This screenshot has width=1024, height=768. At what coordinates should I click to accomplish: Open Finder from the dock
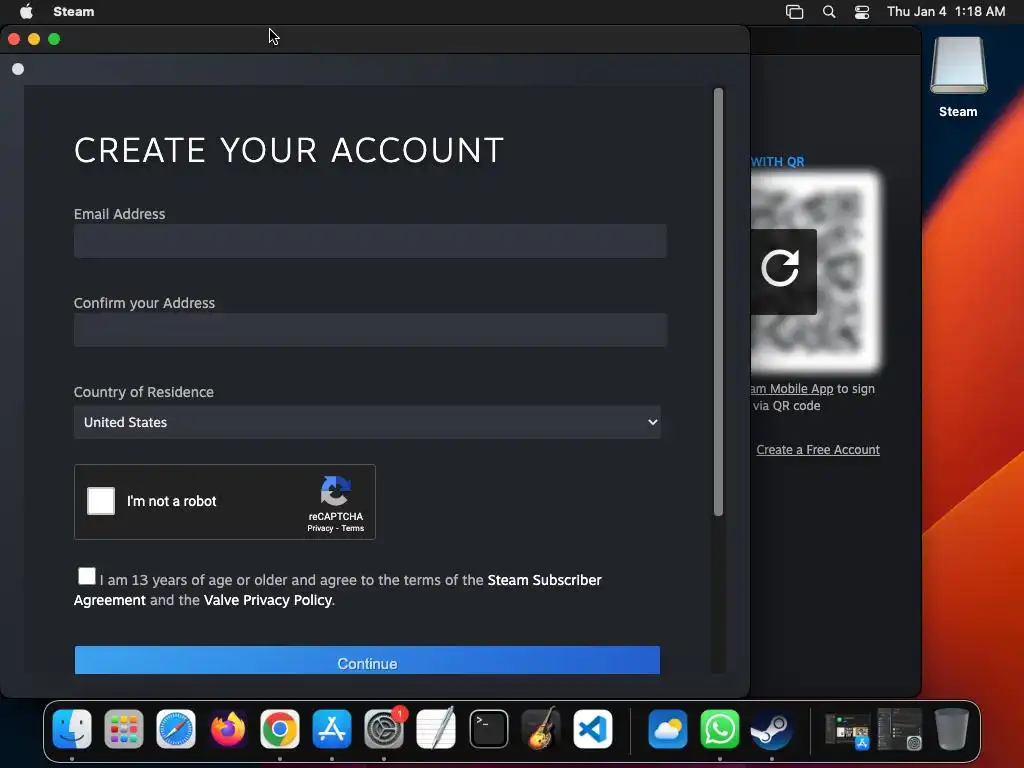[x=72, y=729]
